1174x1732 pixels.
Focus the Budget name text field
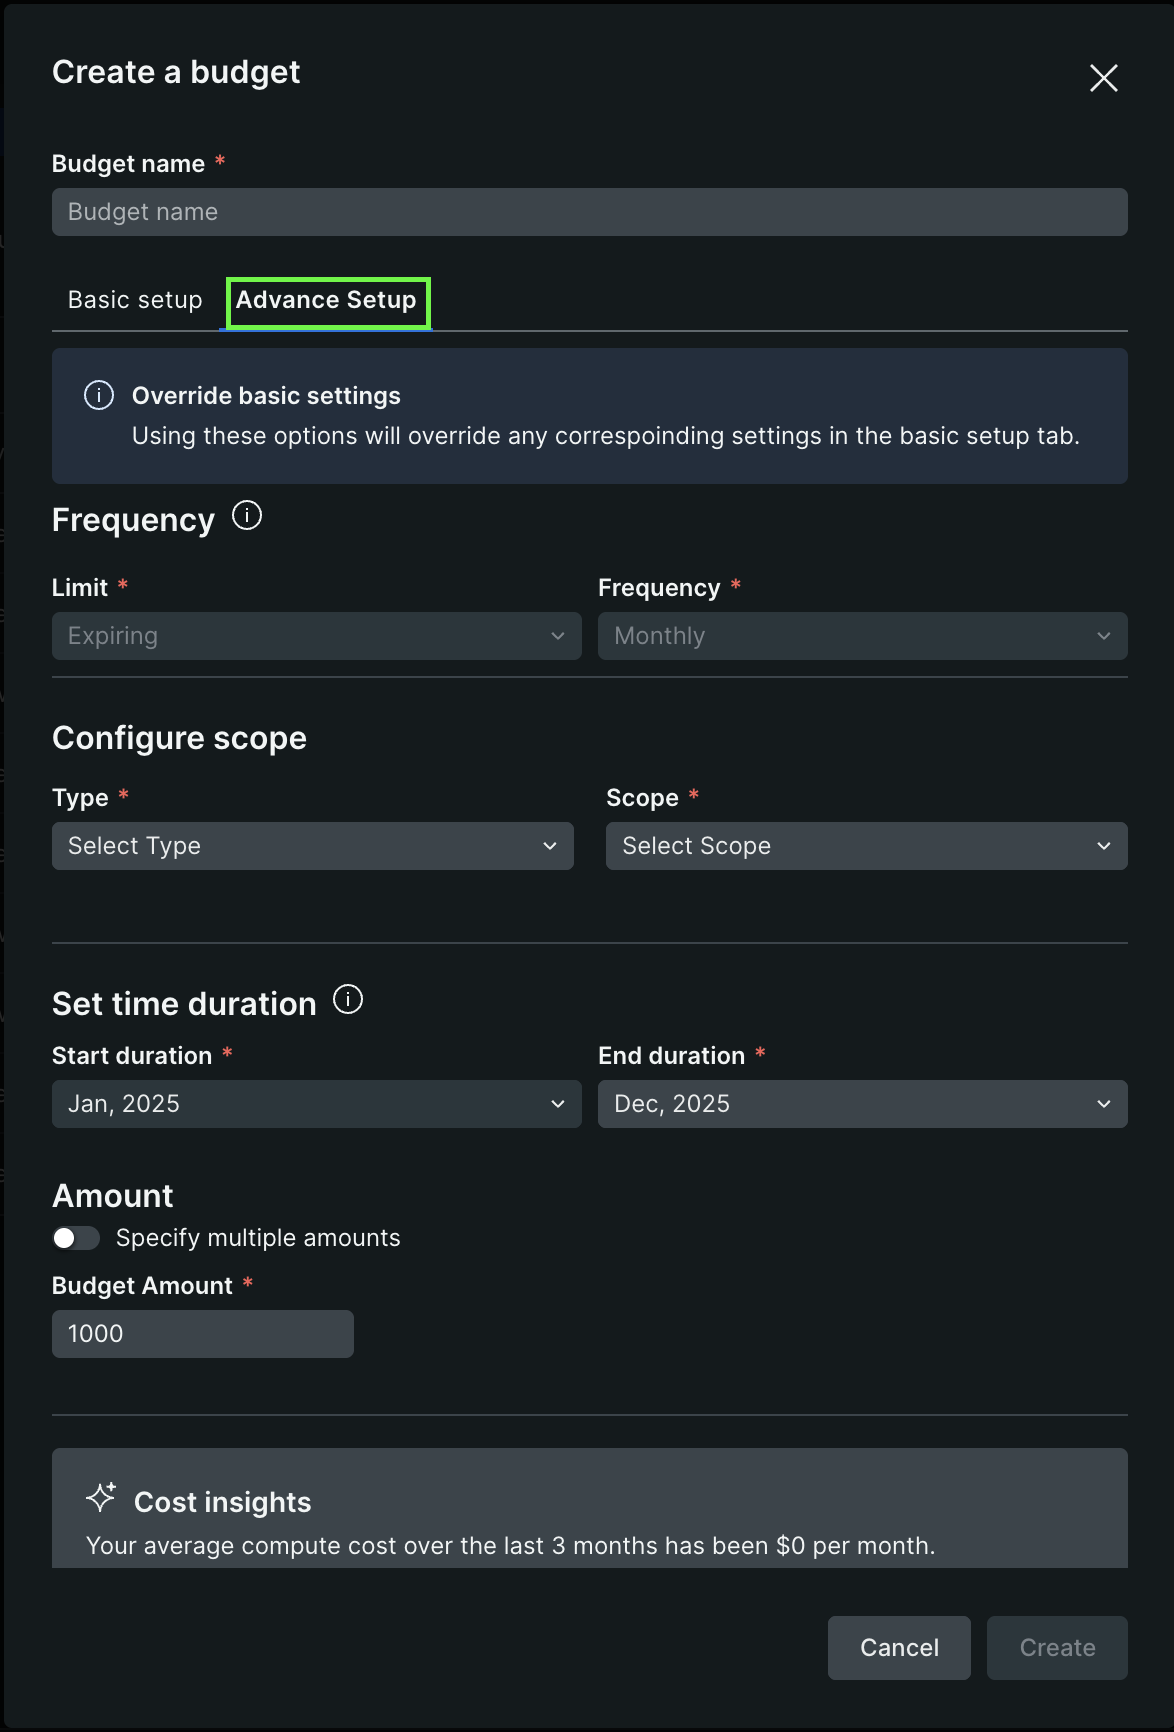pyautogui.click(x=589, y=212)
